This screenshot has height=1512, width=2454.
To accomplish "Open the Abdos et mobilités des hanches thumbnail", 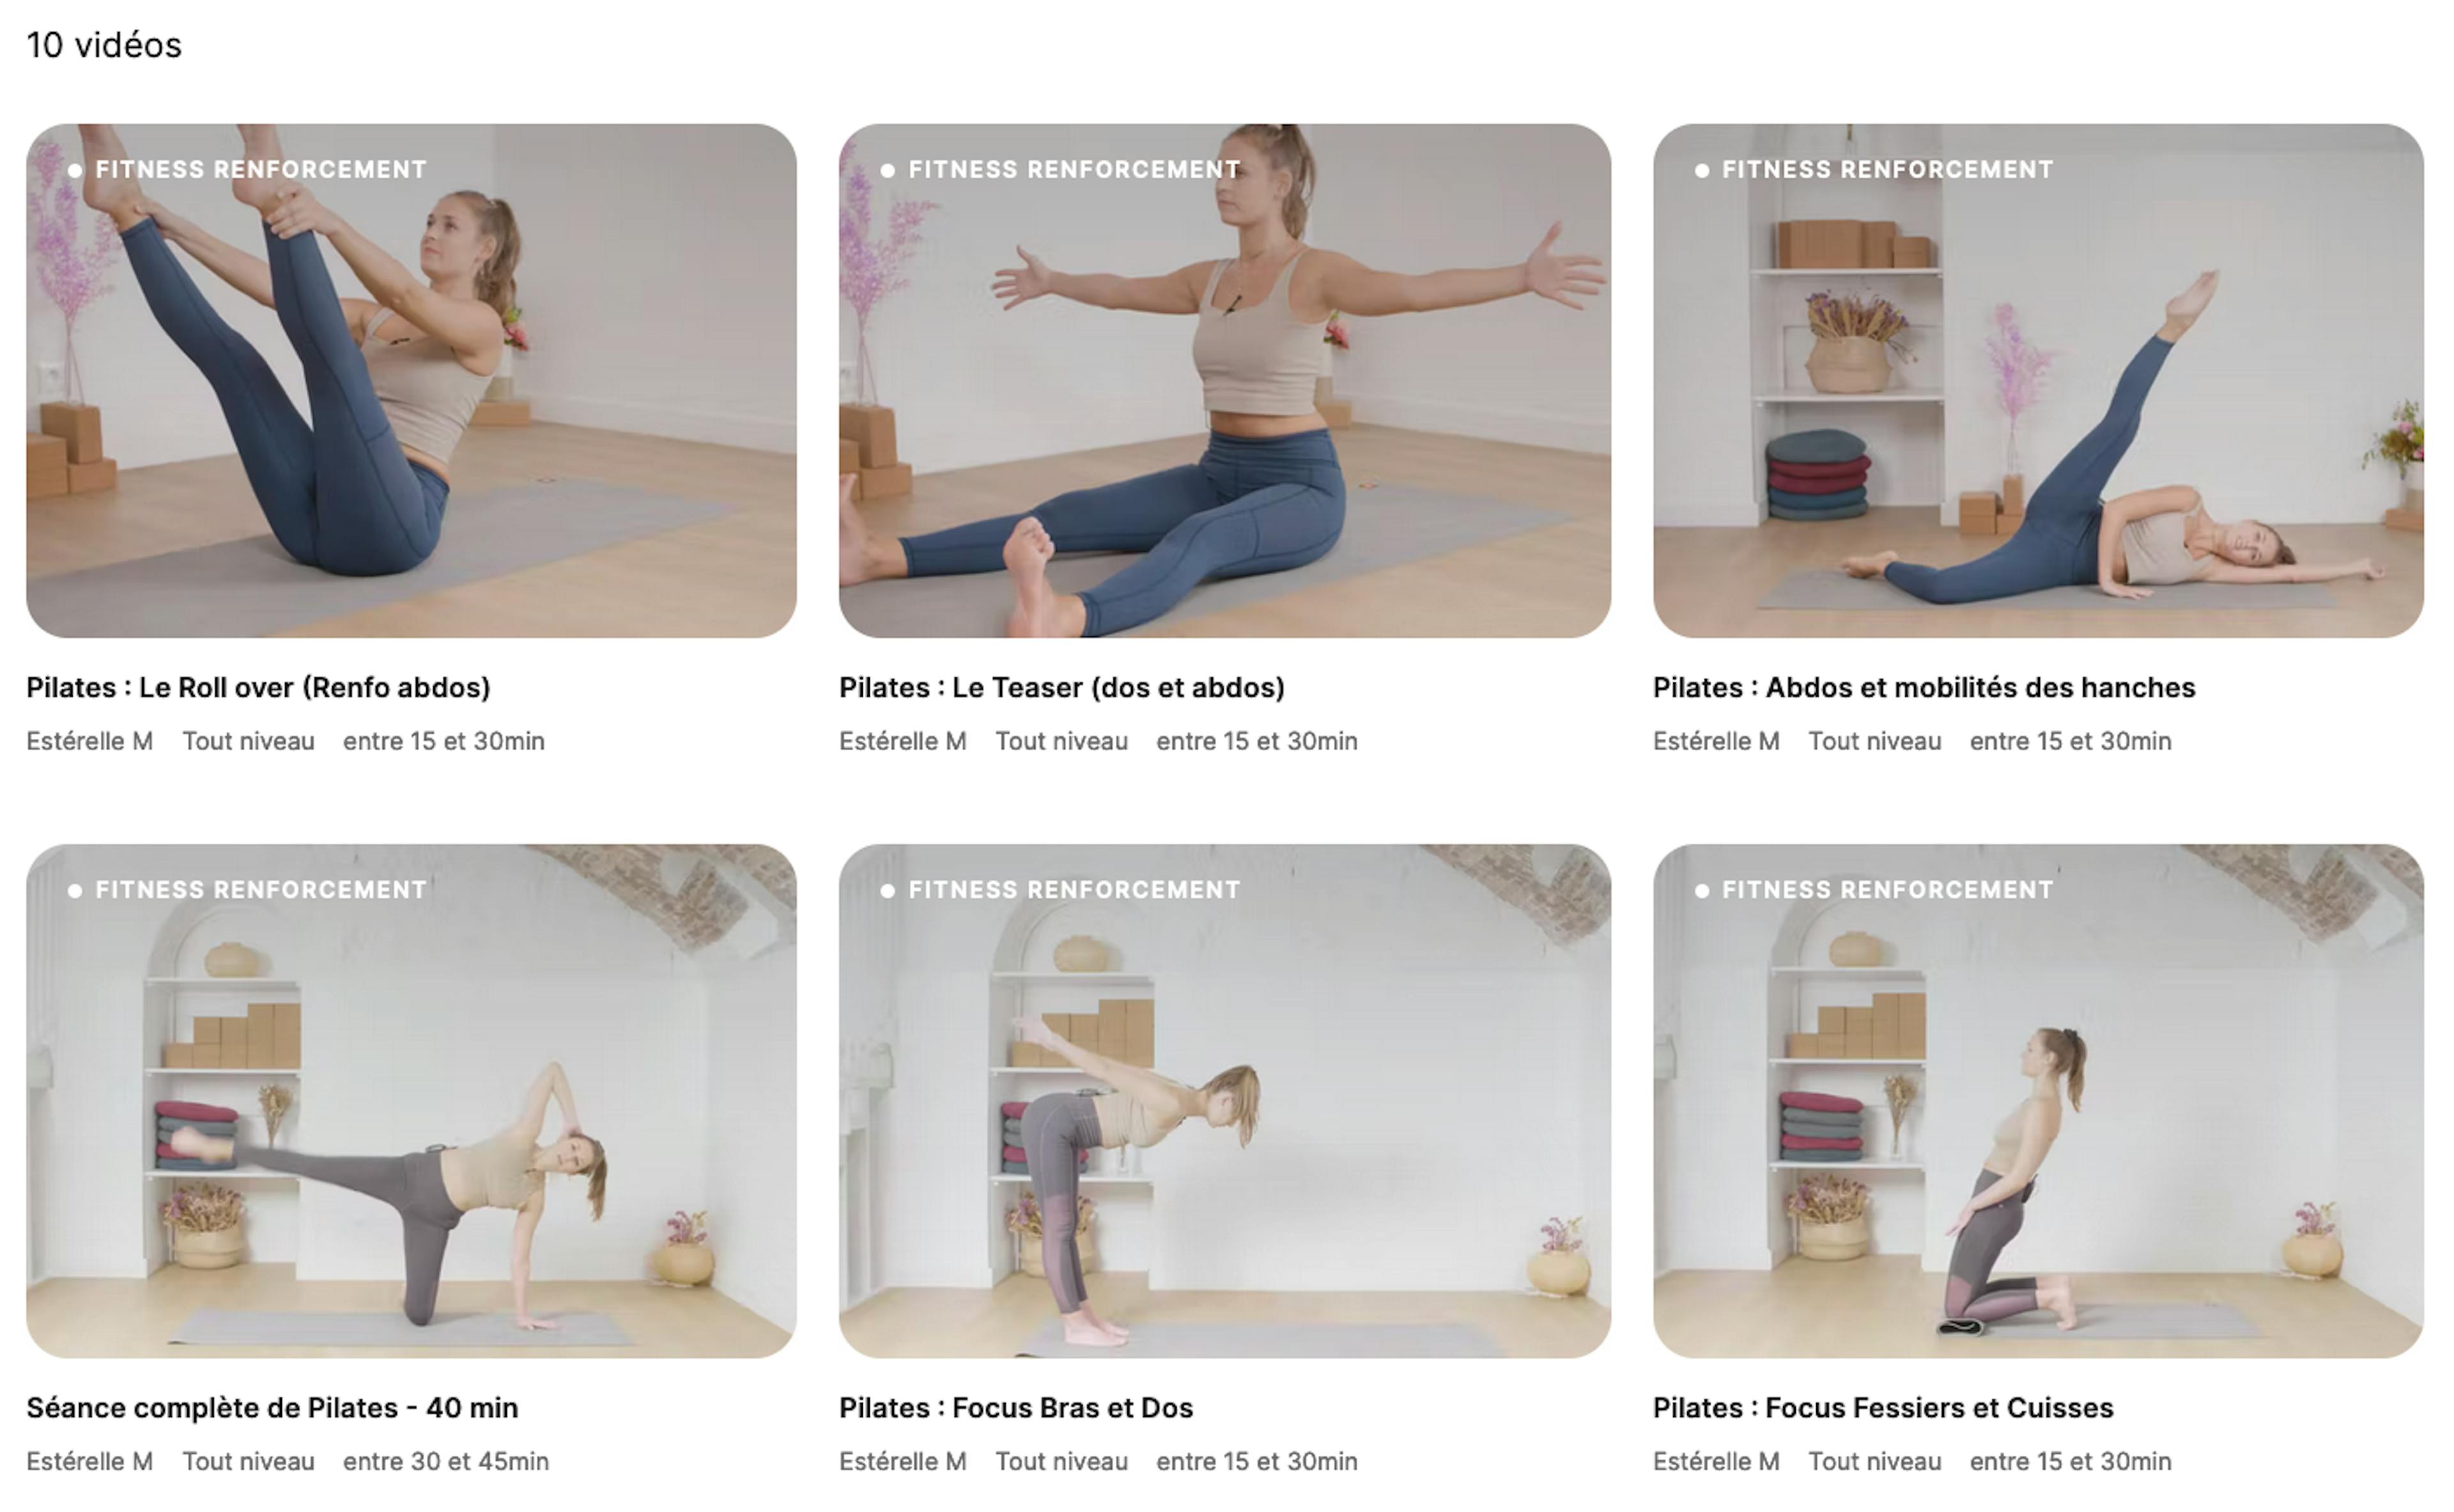I will point(2038,380).
